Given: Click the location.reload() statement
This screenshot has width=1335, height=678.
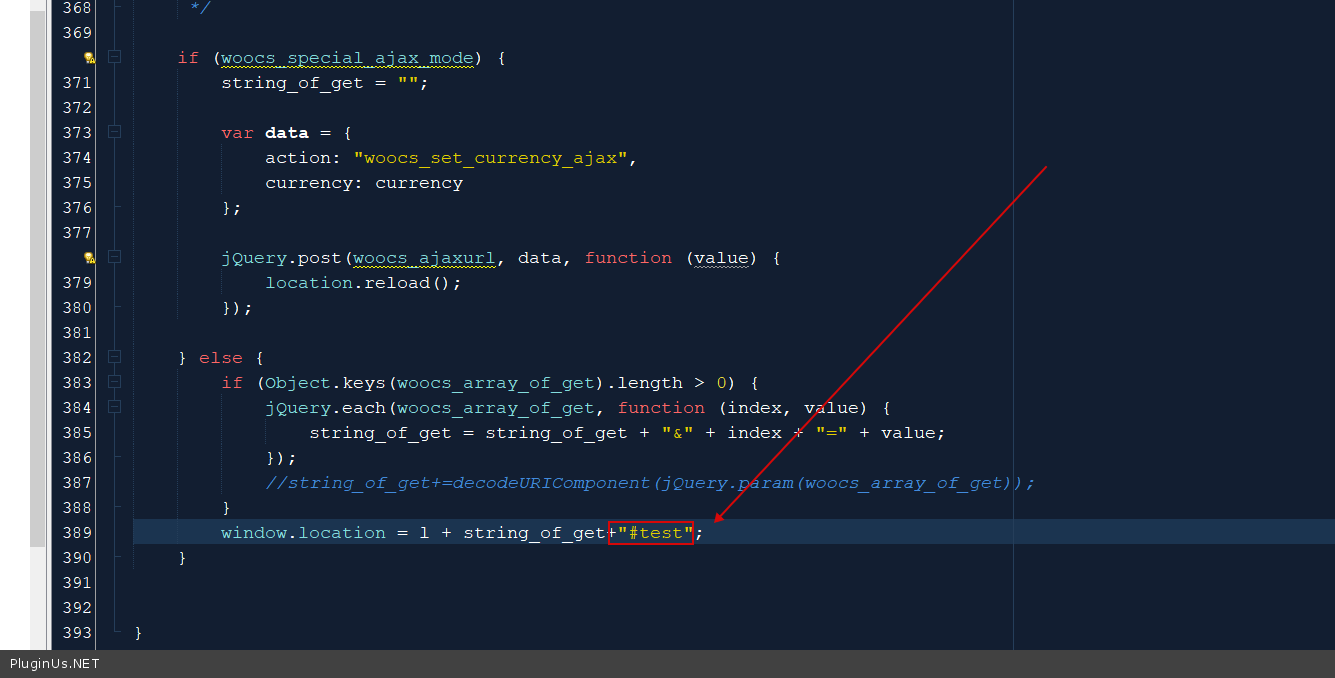Looking at the screenshot, I should pyautogui.click(x=363, y=283).
